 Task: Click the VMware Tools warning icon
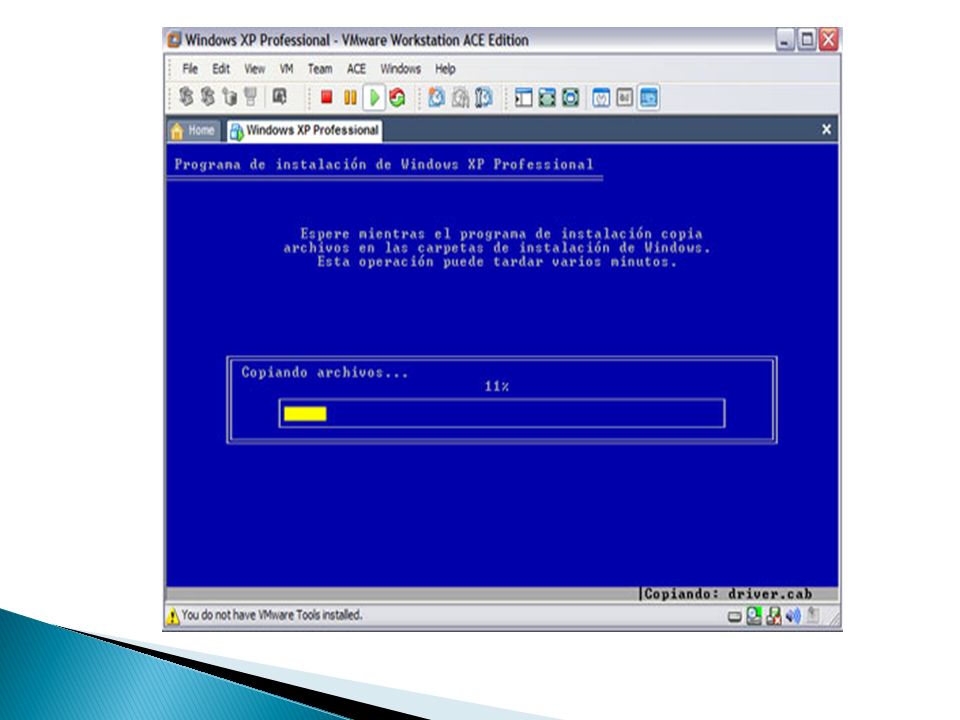coord(173,615)
